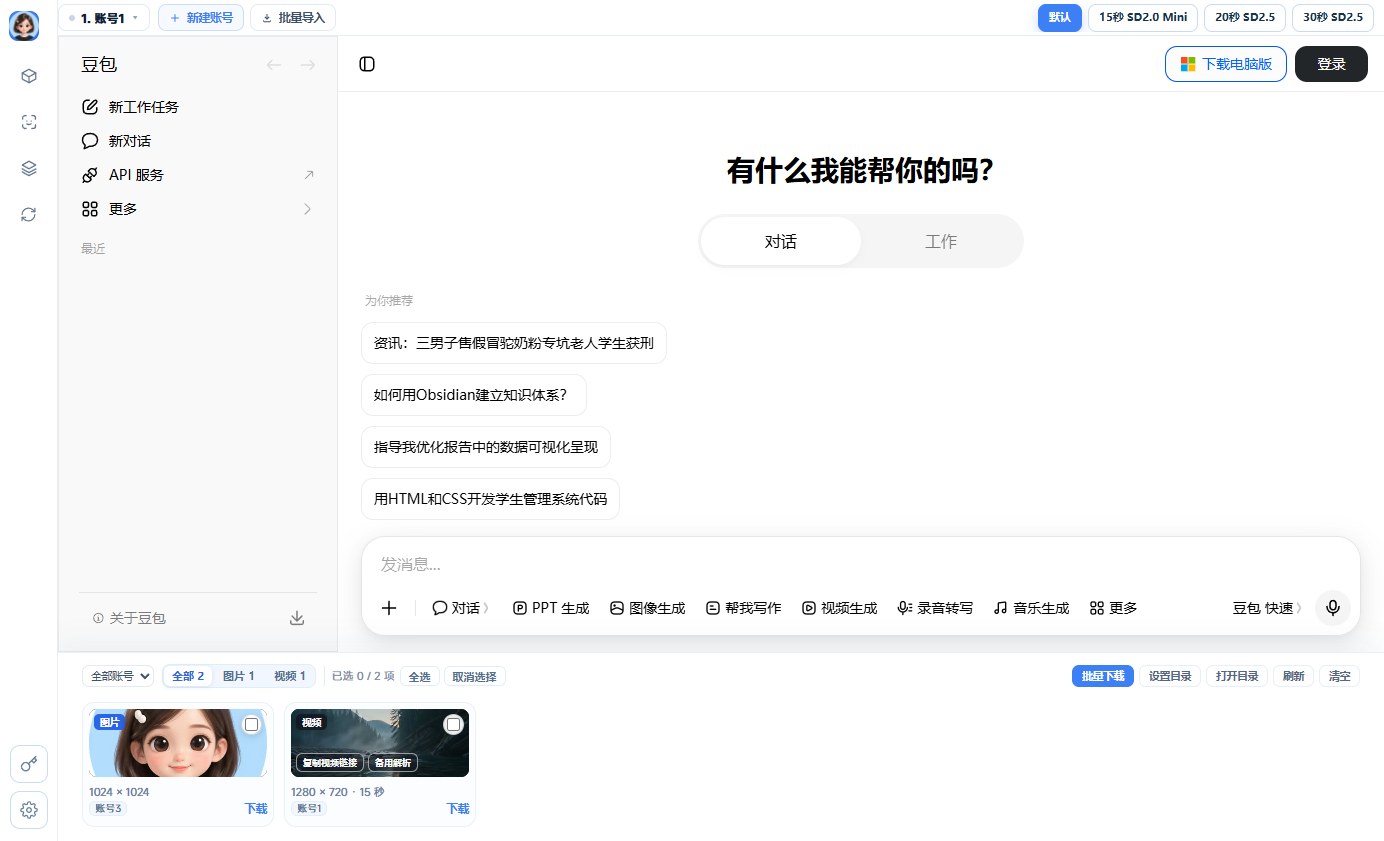Click the user avatar icon in the left rail

24,26
